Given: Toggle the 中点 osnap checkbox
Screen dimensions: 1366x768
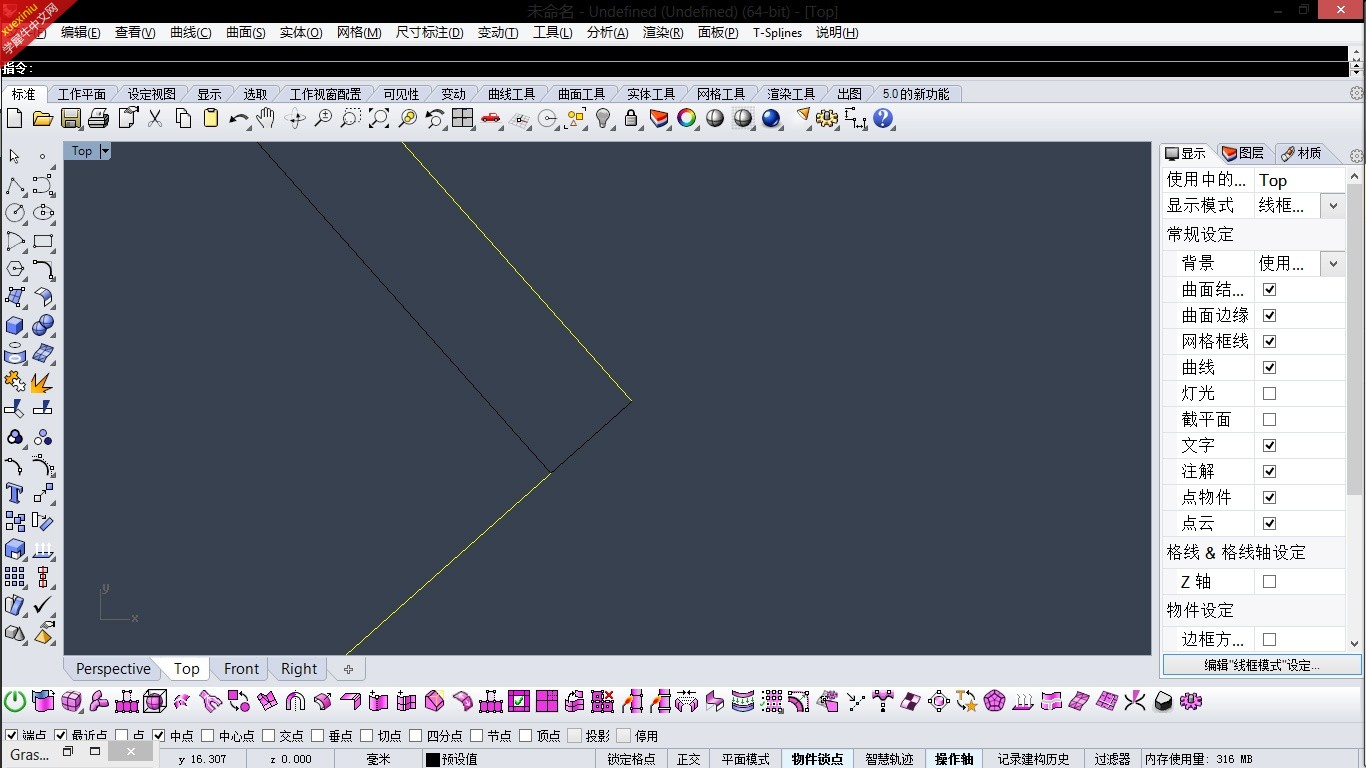Looking at the screenshot, I should [x=159, y=736].
